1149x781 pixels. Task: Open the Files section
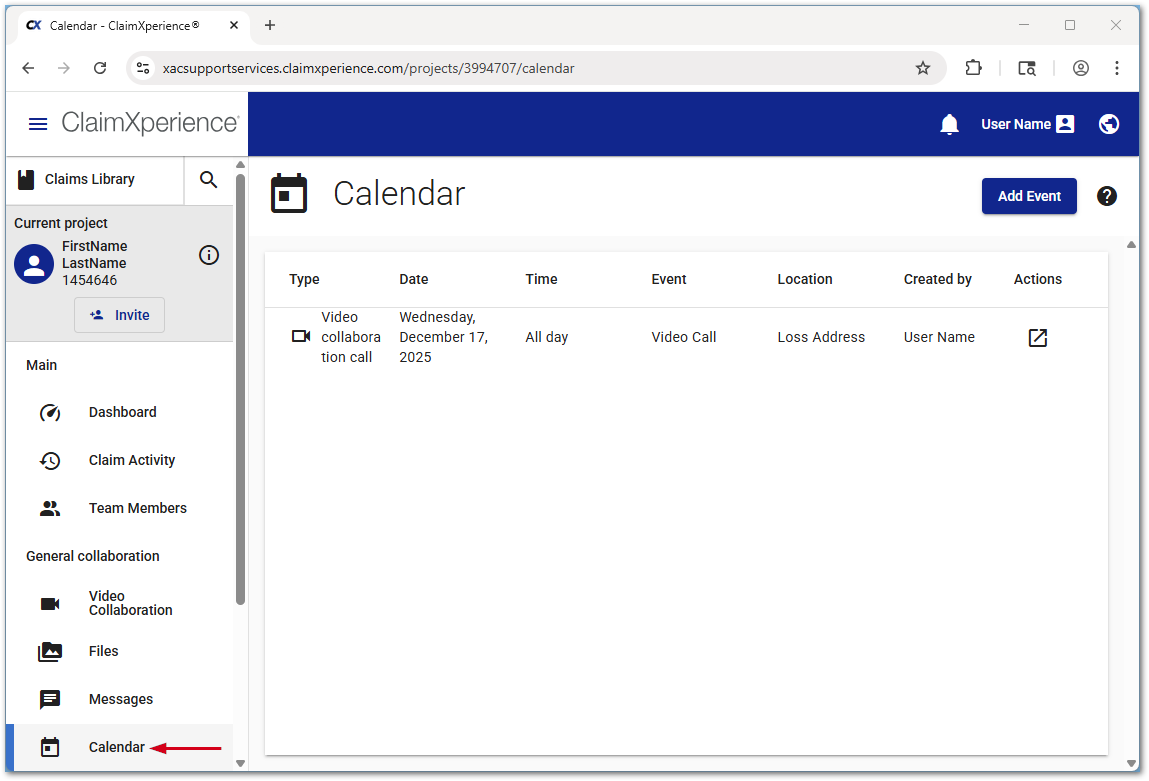click(x=50, y=651)
